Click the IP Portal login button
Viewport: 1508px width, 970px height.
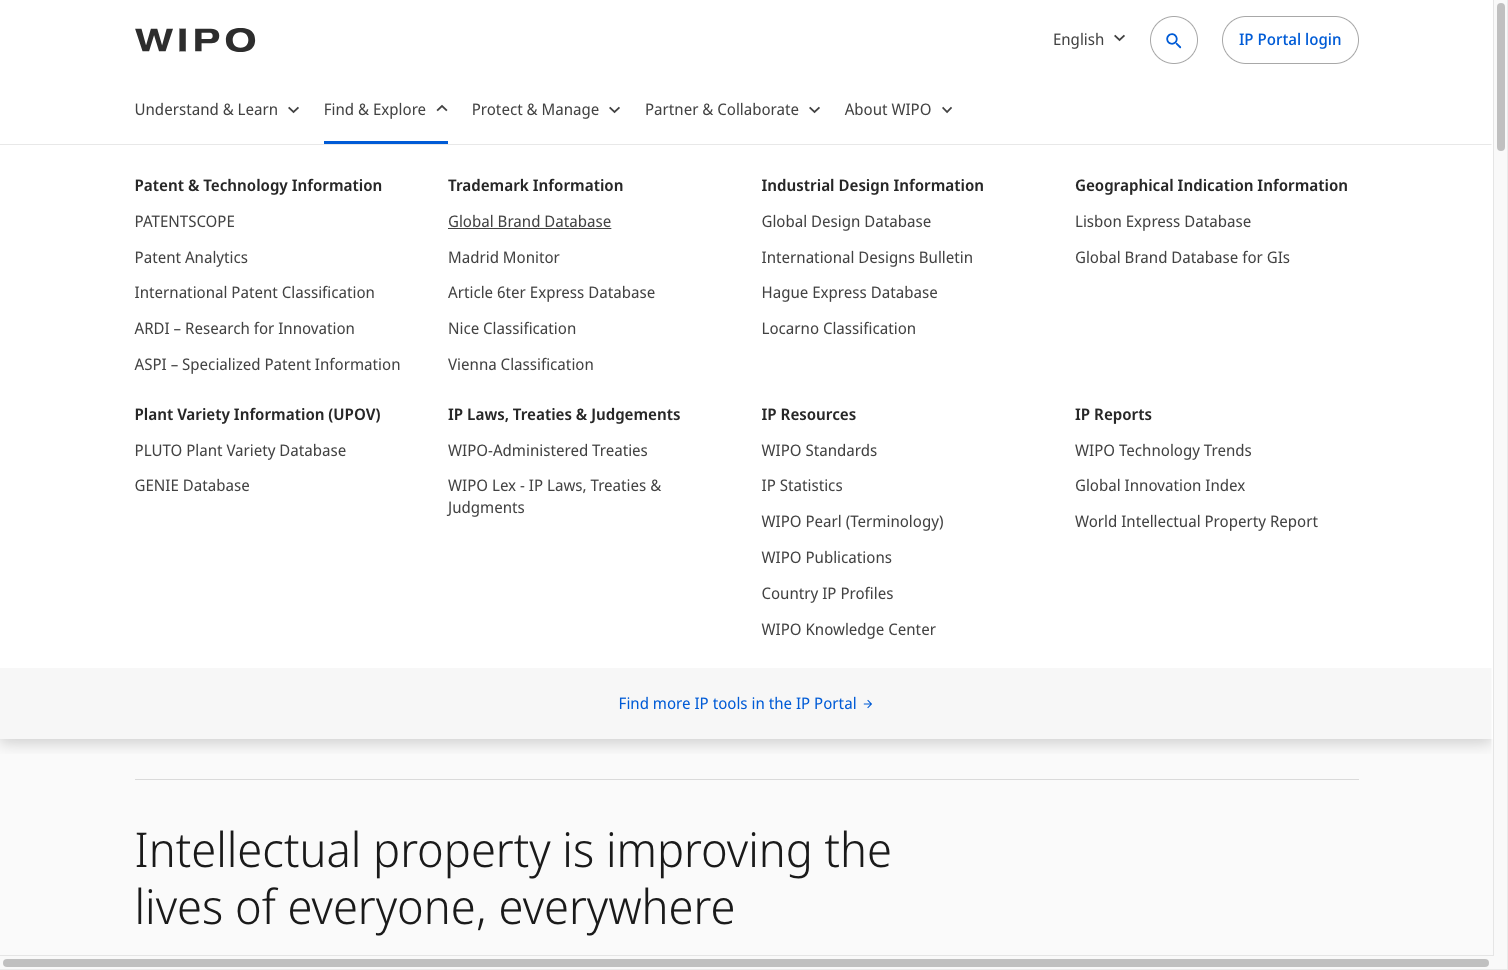click(x=1290, y=40)
